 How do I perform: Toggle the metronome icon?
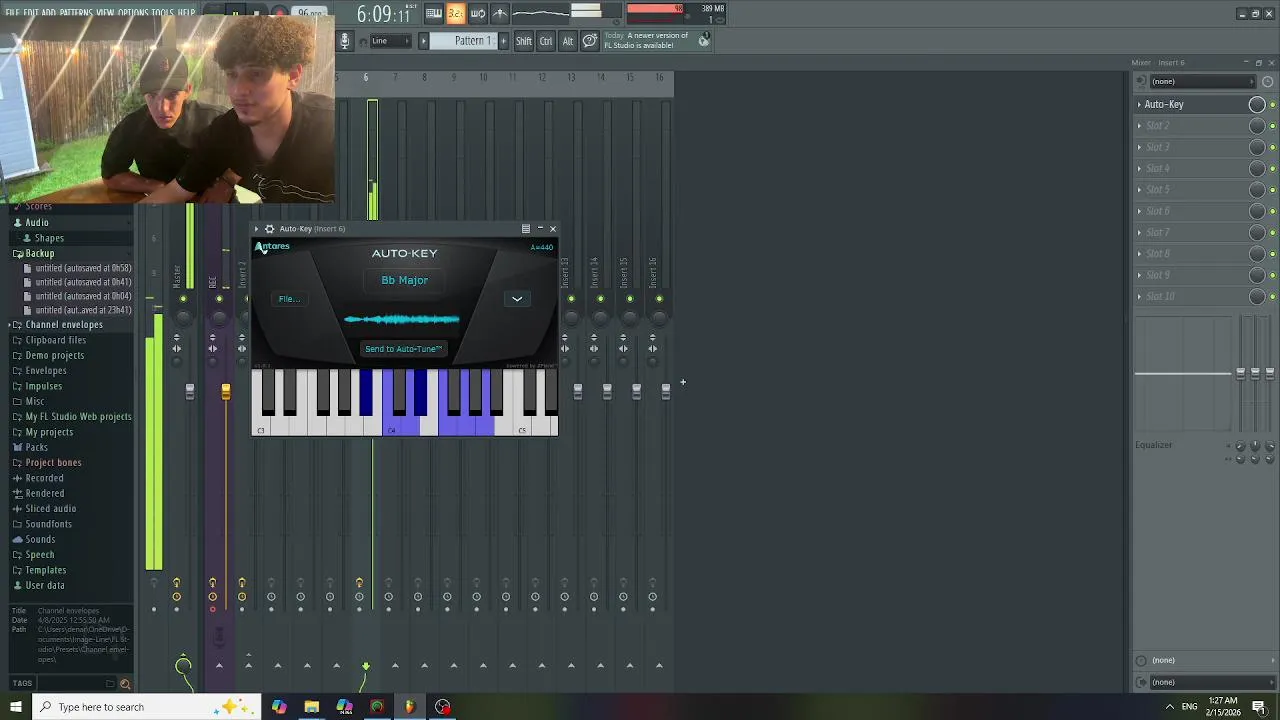tap(500, 13)
